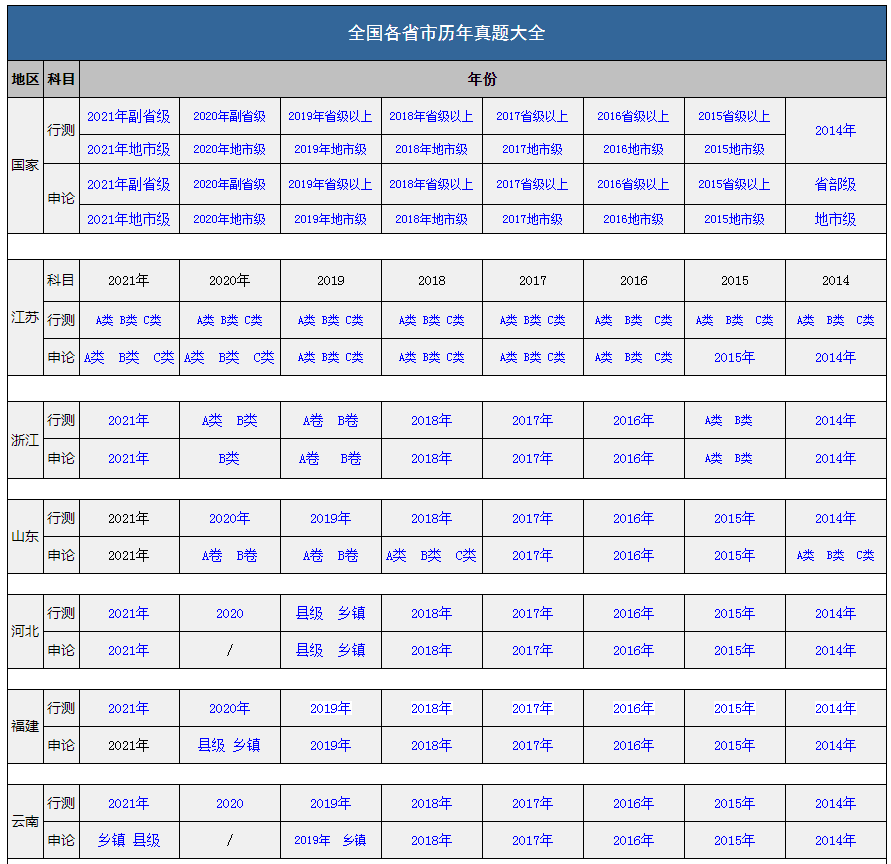Open 江苏 行测 2020年 B类
The width and height of the screenshot is (891, 864).
point(229,320)
